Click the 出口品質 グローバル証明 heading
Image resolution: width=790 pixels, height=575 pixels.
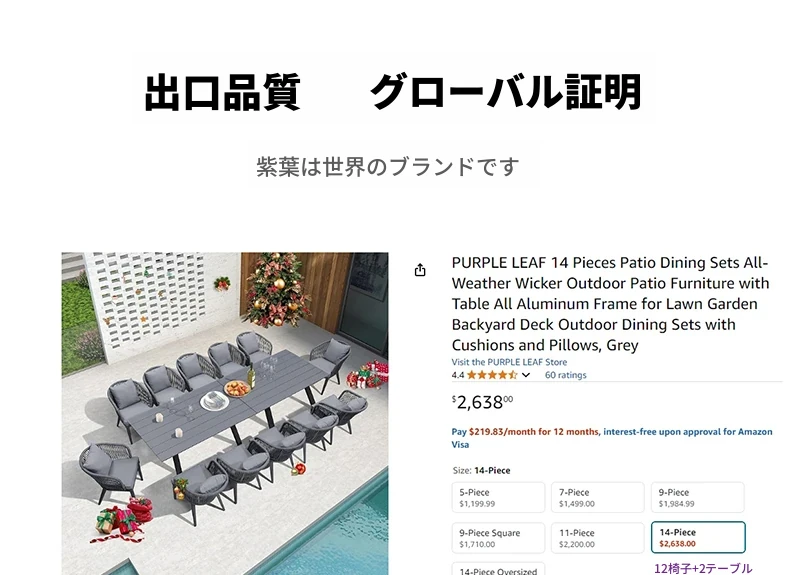[x=393, y=92]
